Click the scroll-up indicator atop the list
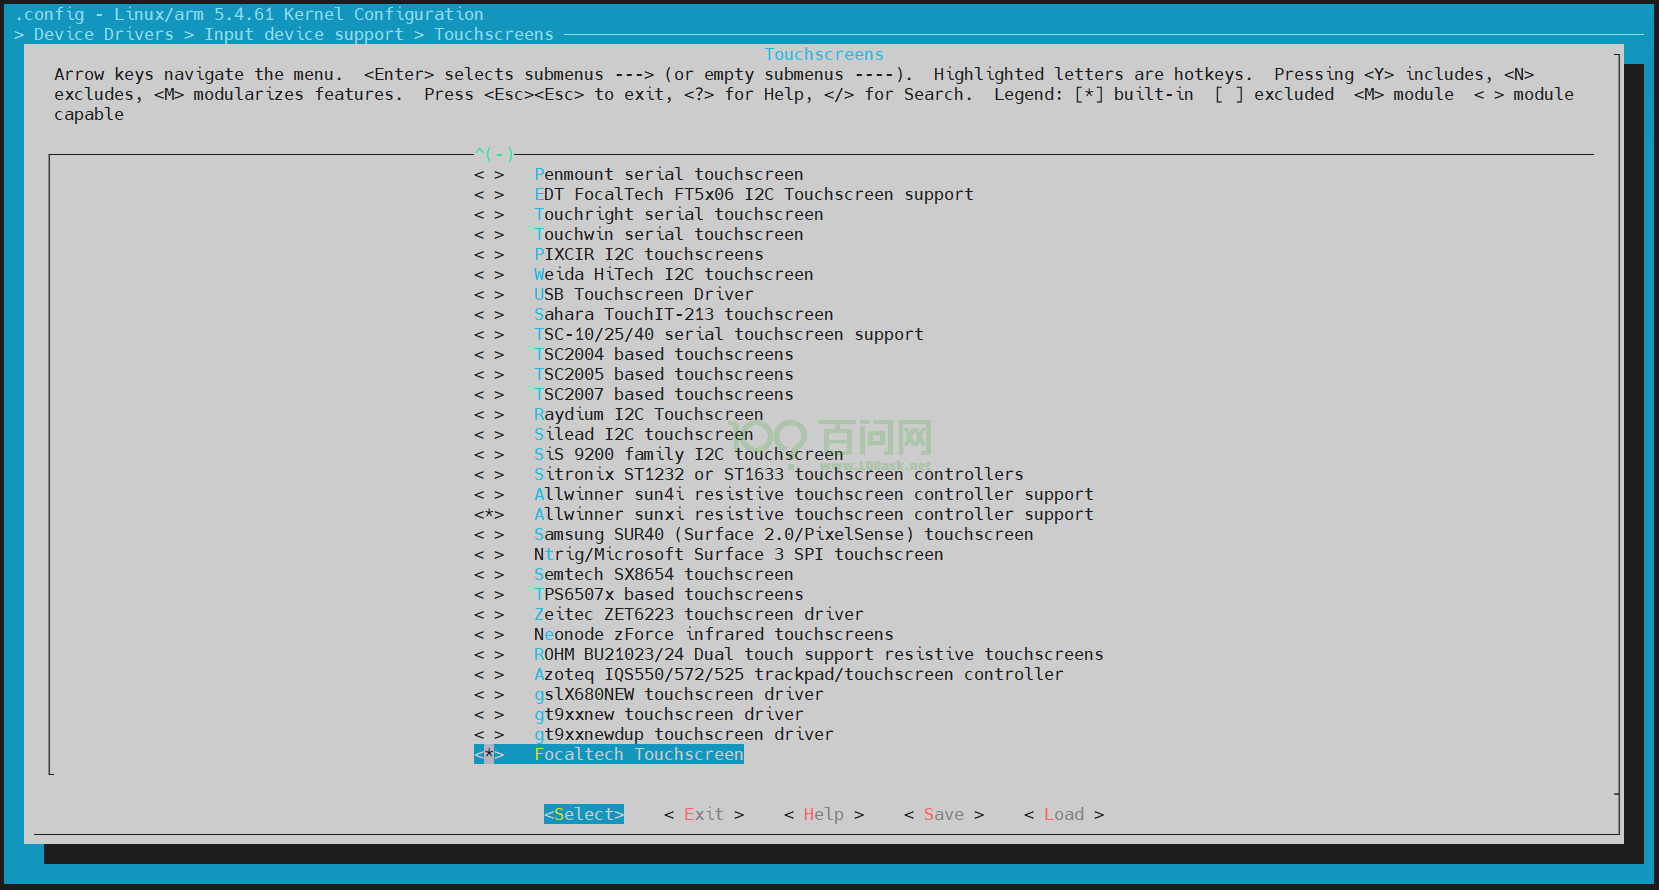The height and width of the screenshot is (890, 1659). click(494, 154)
